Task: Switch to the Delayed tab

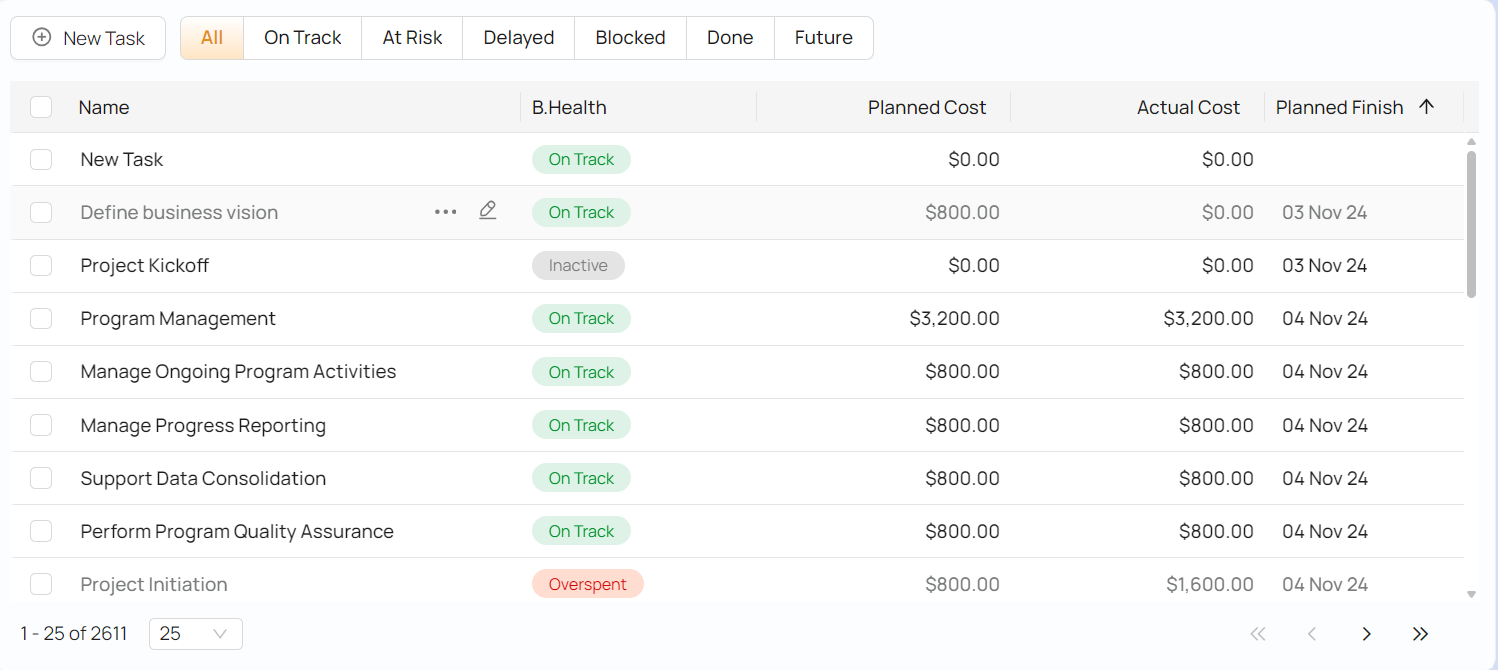Action: click(518, 38)
